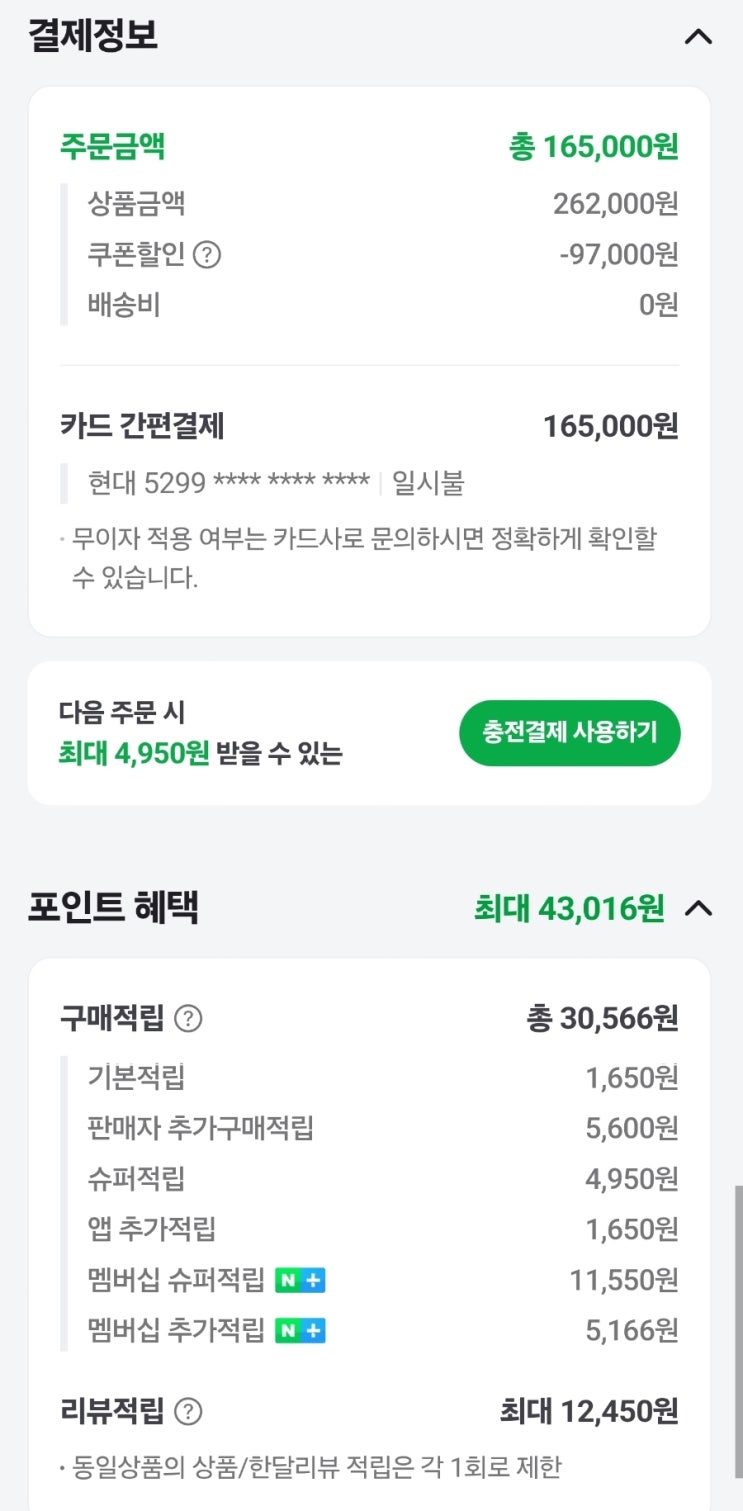The width and height of the screenshot is (743, 1511).
Task: Click the 주문금액 total label
Action: click(112, 147)
